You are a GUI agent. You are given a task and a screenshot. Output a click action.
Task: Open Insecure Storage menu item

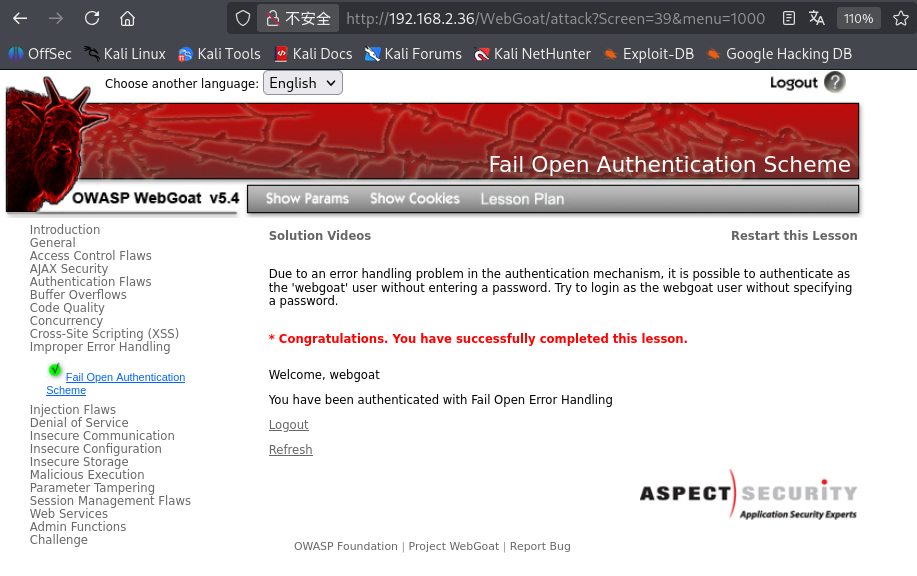[x=79, y=462]
